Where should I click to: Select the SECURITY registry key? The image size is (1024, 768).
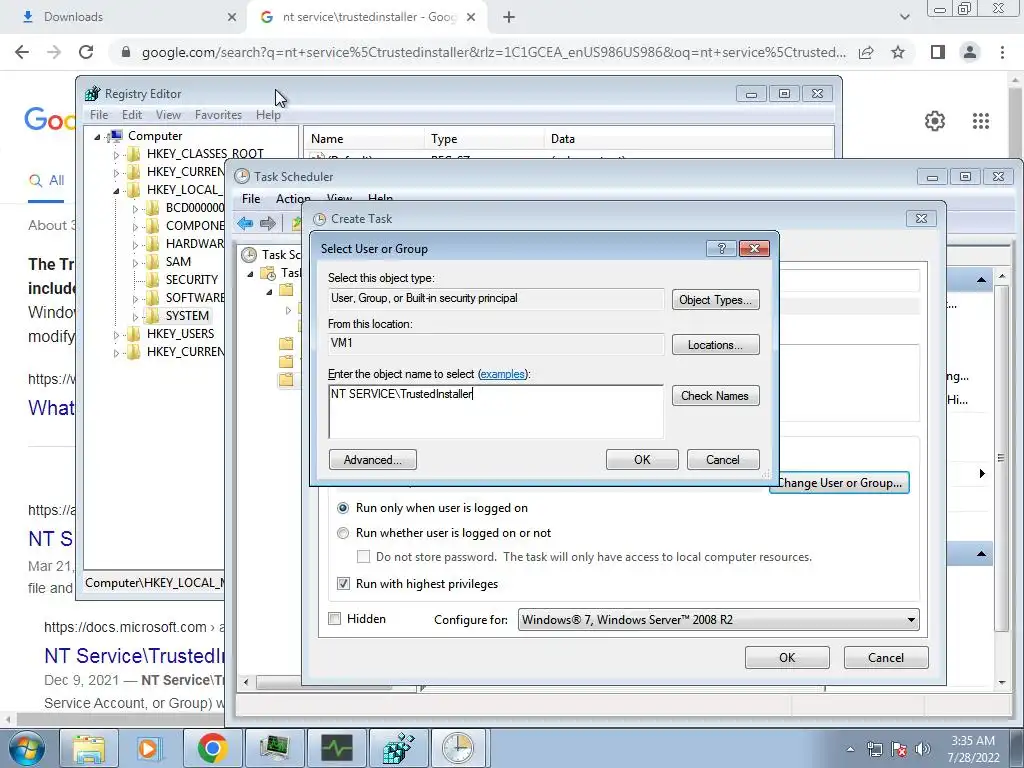click(191, 280)
